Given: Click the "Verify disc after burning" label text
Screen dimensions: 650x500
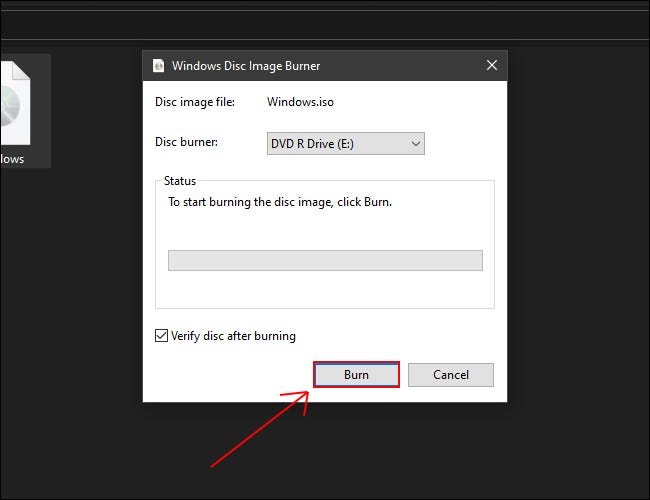Looking at the screenshot, I should pyautogui.click(x=233, y=336).
